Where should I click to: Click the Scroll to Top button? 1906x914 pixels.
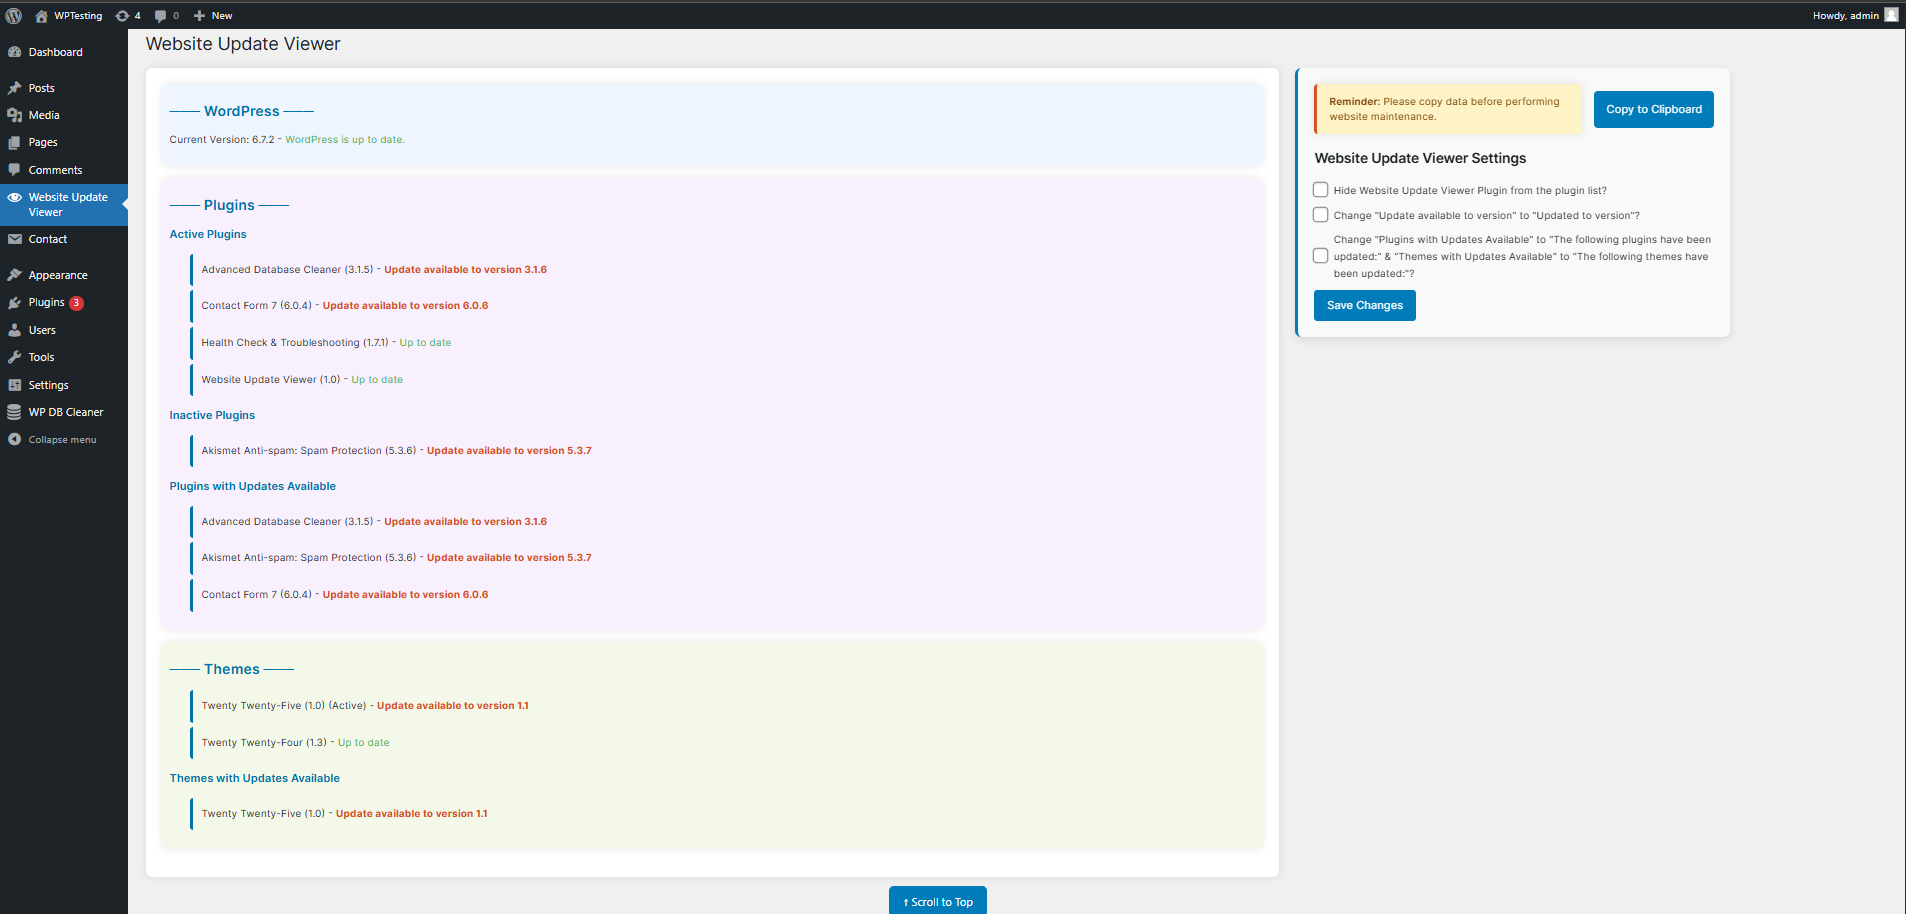pyautogui.click(x=938, y=901)
